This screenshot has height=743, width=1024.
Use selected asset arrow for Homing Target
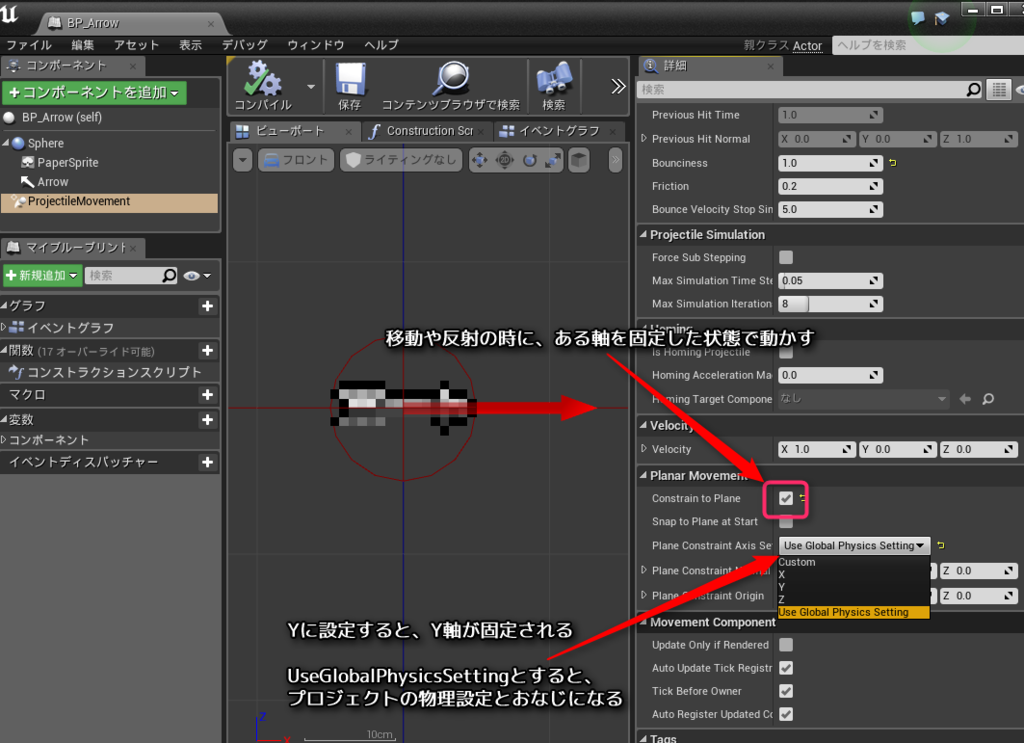965,399
